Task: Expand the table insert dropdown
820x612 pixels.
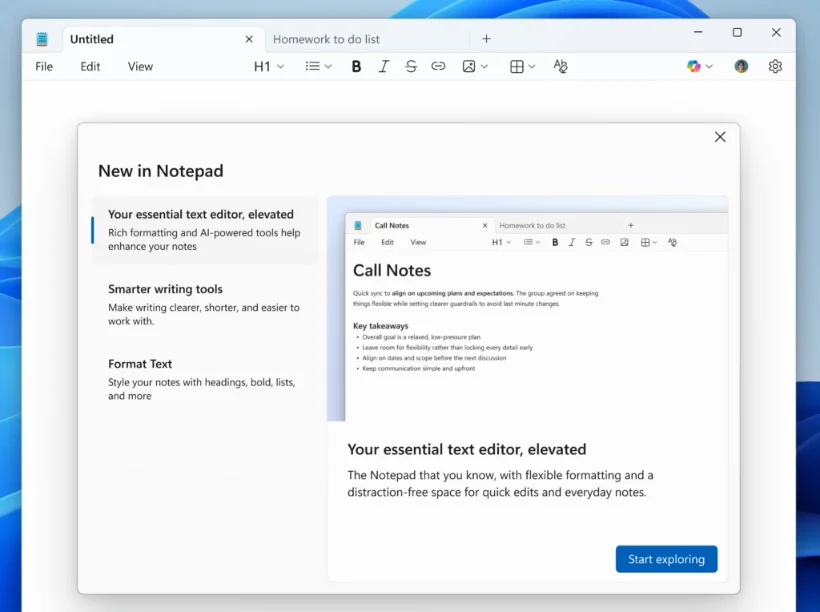Action: coord(523,67)
